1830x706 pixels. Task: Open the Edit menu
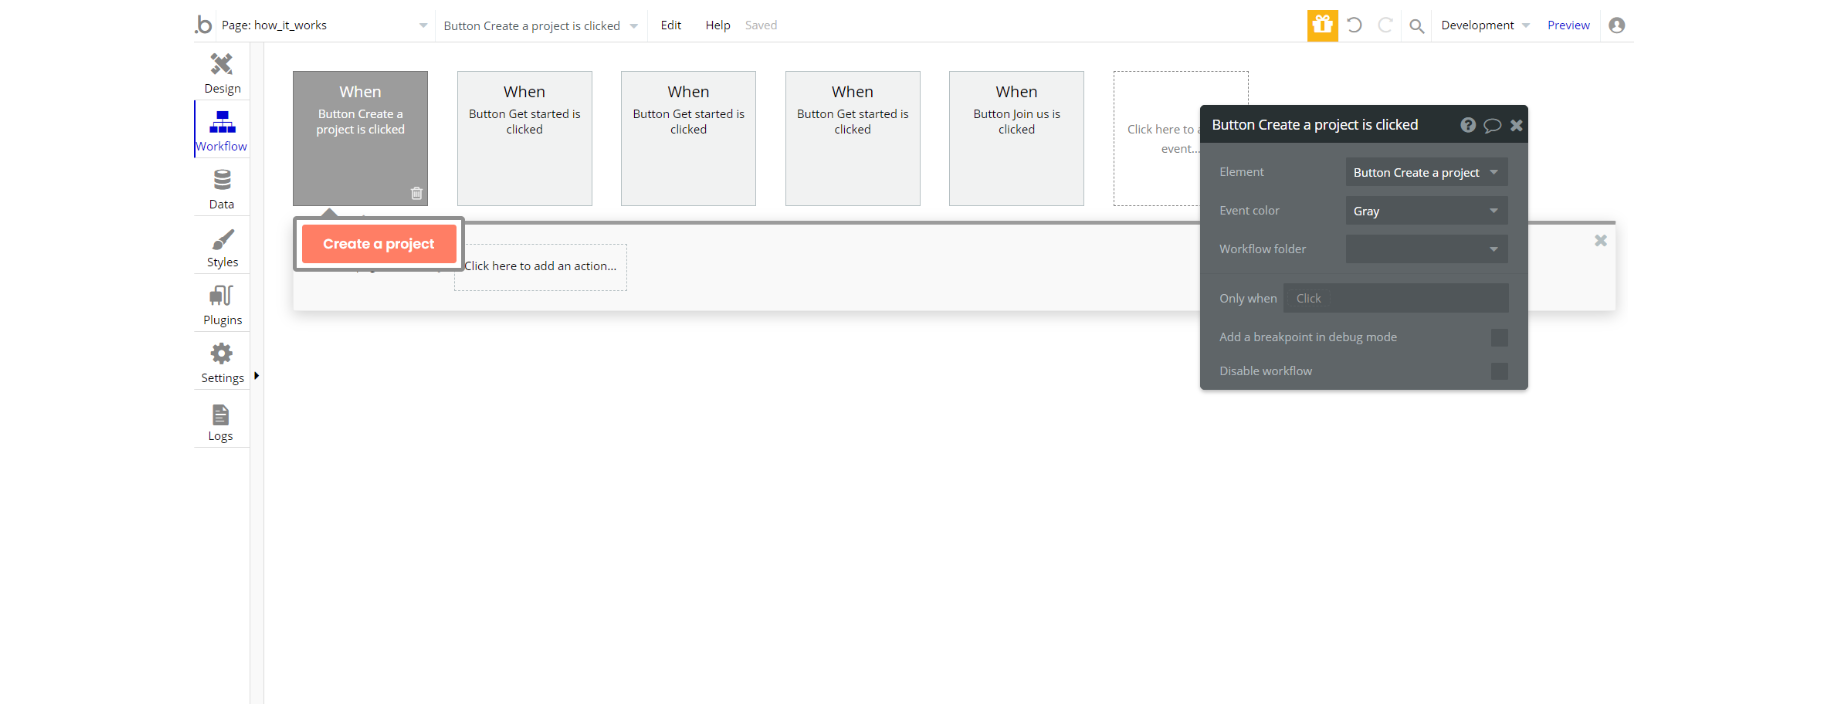coord(671,25)
